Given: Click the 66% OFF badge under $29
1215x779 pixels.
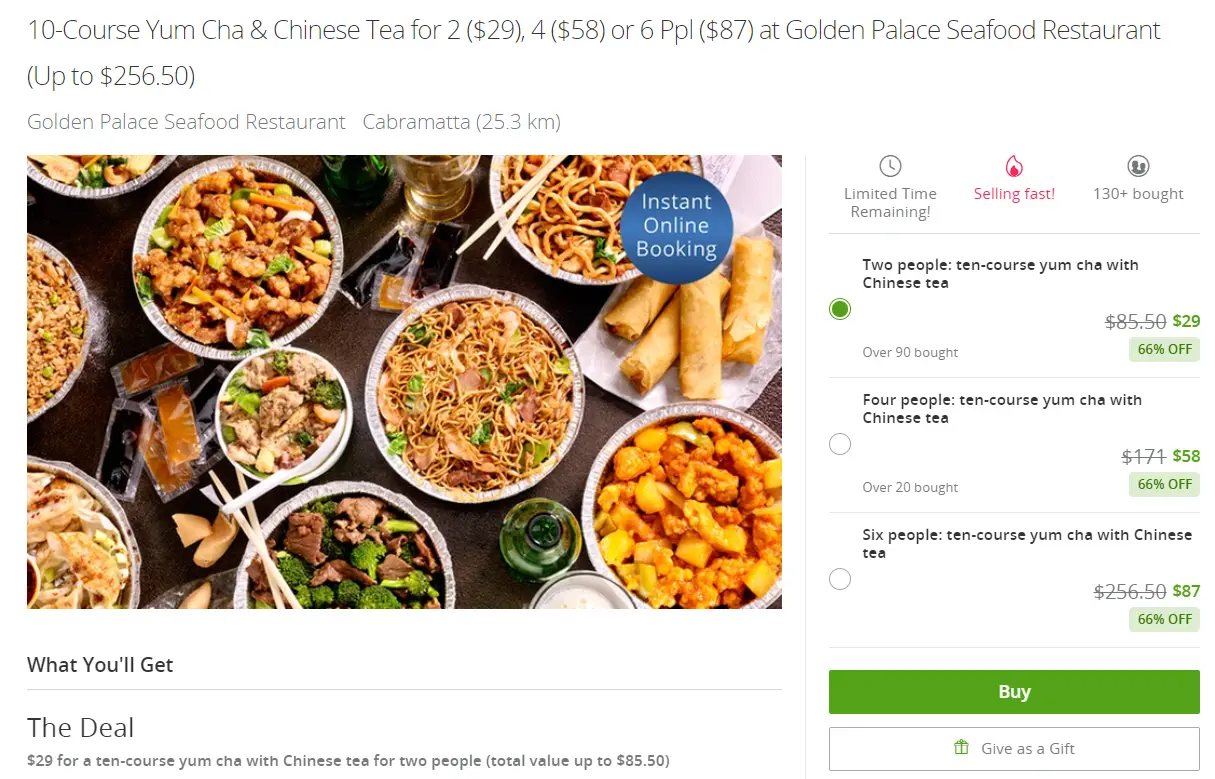Looking at the screenshot, I should (1164, 349).
